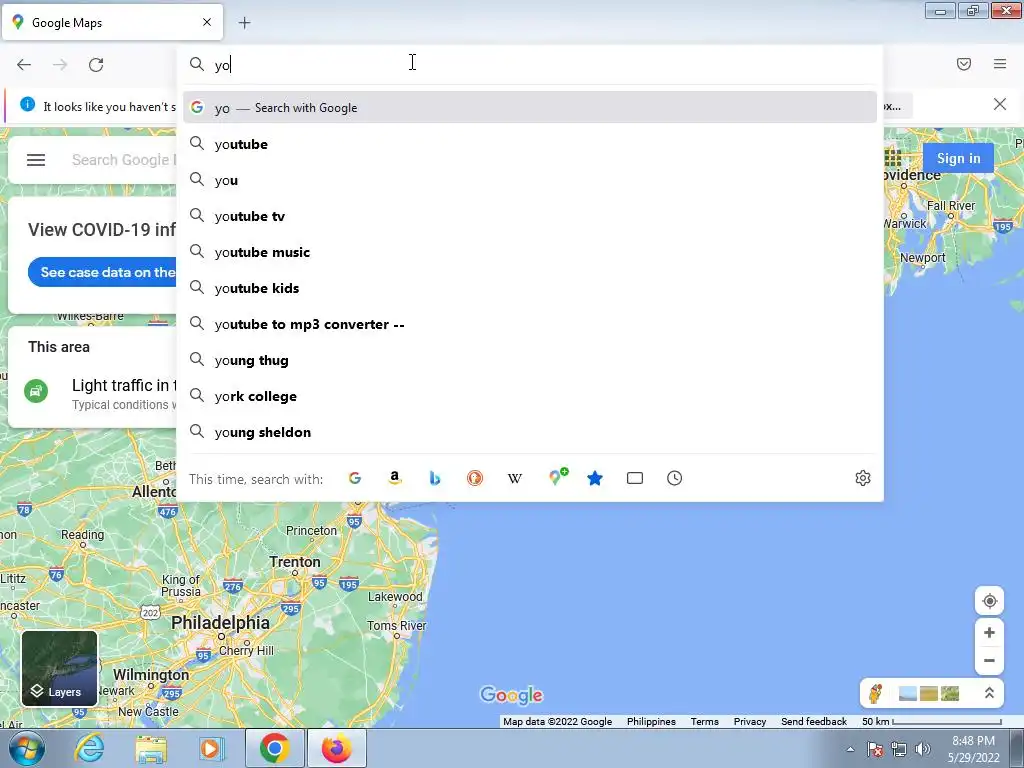Open the Google apps grid icon
1024x768 pixels.
pos(893,157)
